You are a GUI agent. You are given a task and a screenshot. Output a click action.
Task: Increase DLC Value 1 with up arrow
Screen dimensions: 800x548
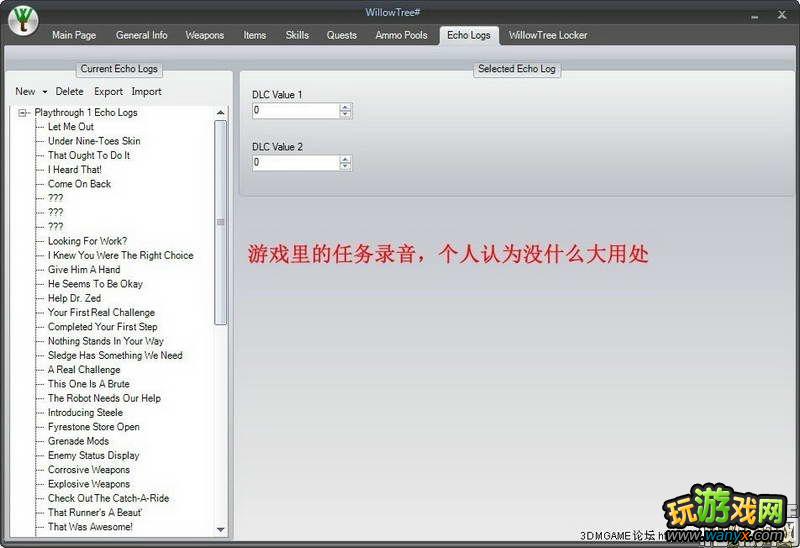point(345,107)
